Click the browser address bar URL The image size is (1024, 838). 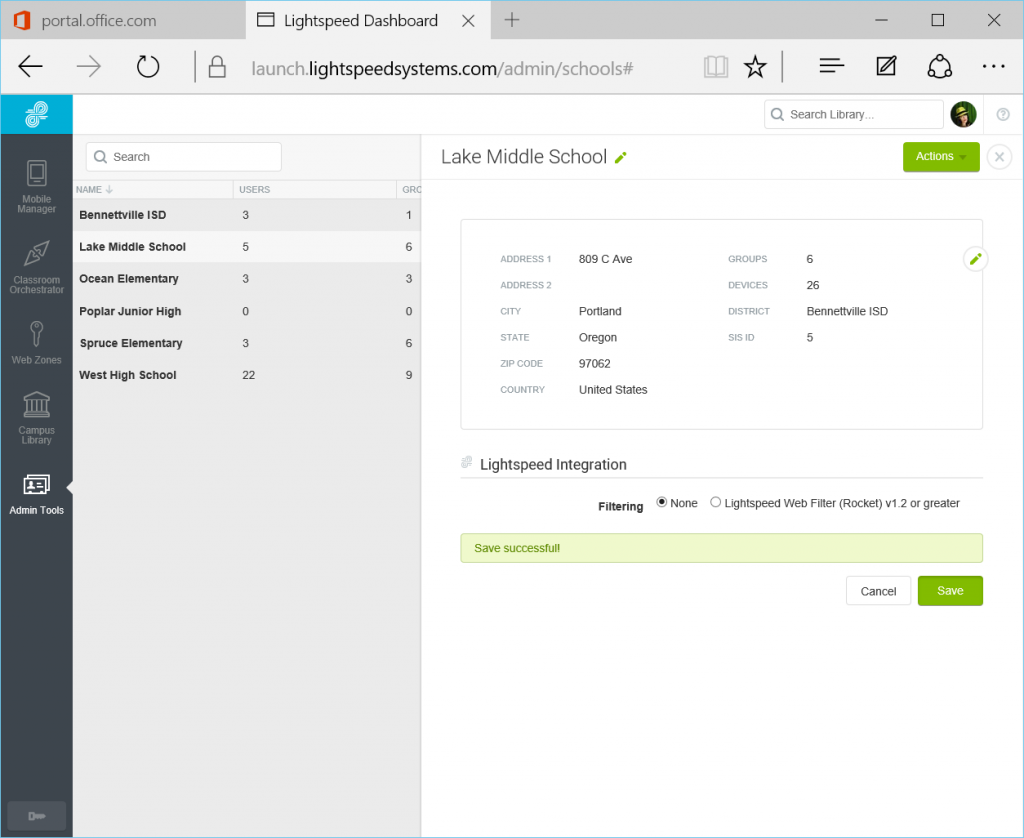(x=442, y=68)
